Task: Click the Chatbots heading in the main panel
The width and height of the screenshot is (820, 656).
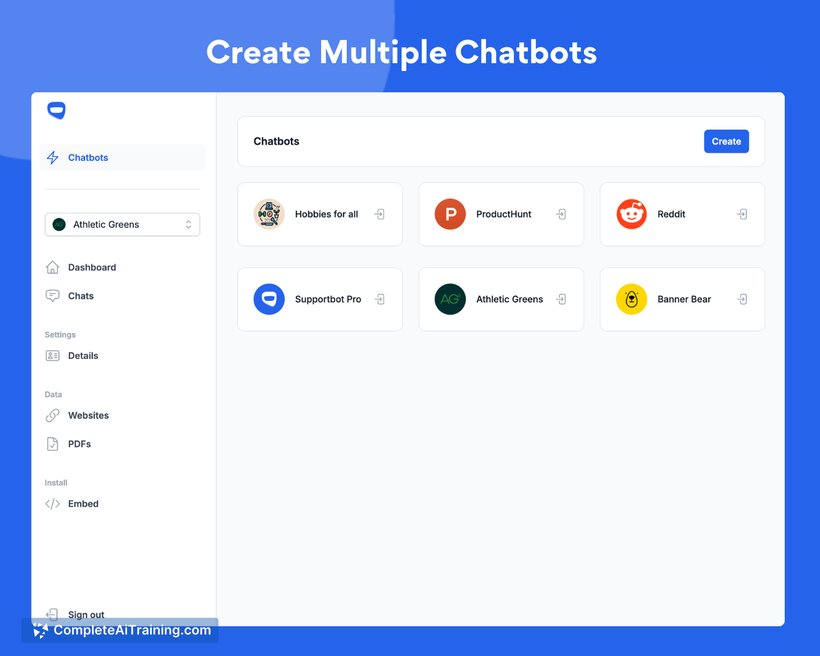Action: click(x=276, y=141)
